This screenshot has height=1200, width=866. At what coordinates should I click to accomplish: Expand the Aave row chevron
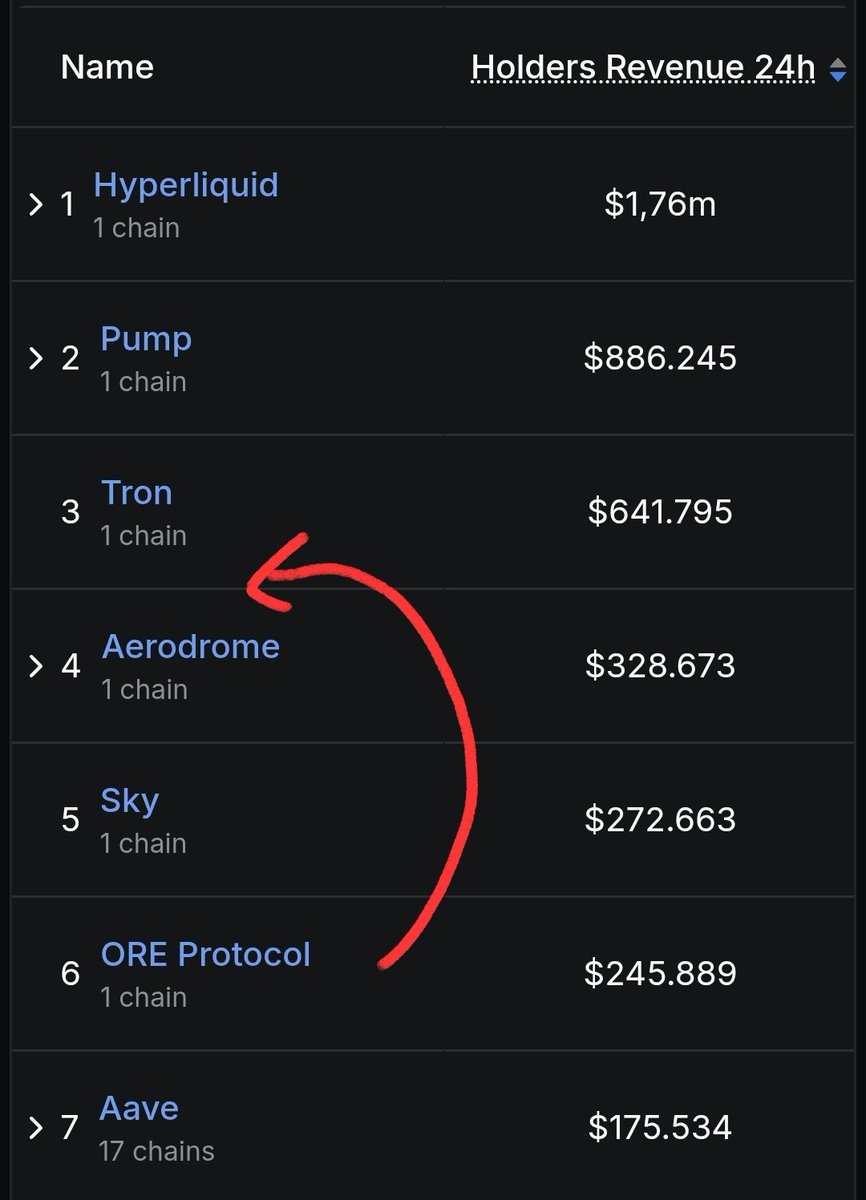[x=36, y=1128]
